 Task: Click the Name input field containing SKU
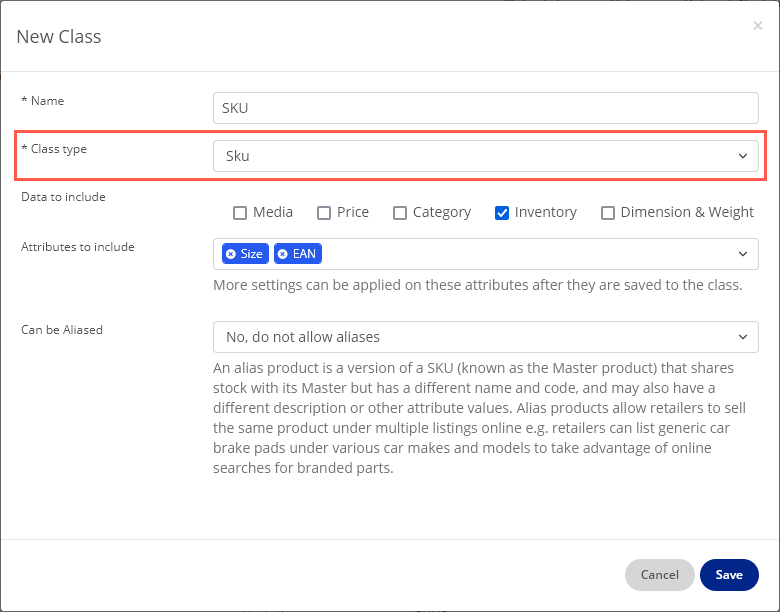(485, 108)
